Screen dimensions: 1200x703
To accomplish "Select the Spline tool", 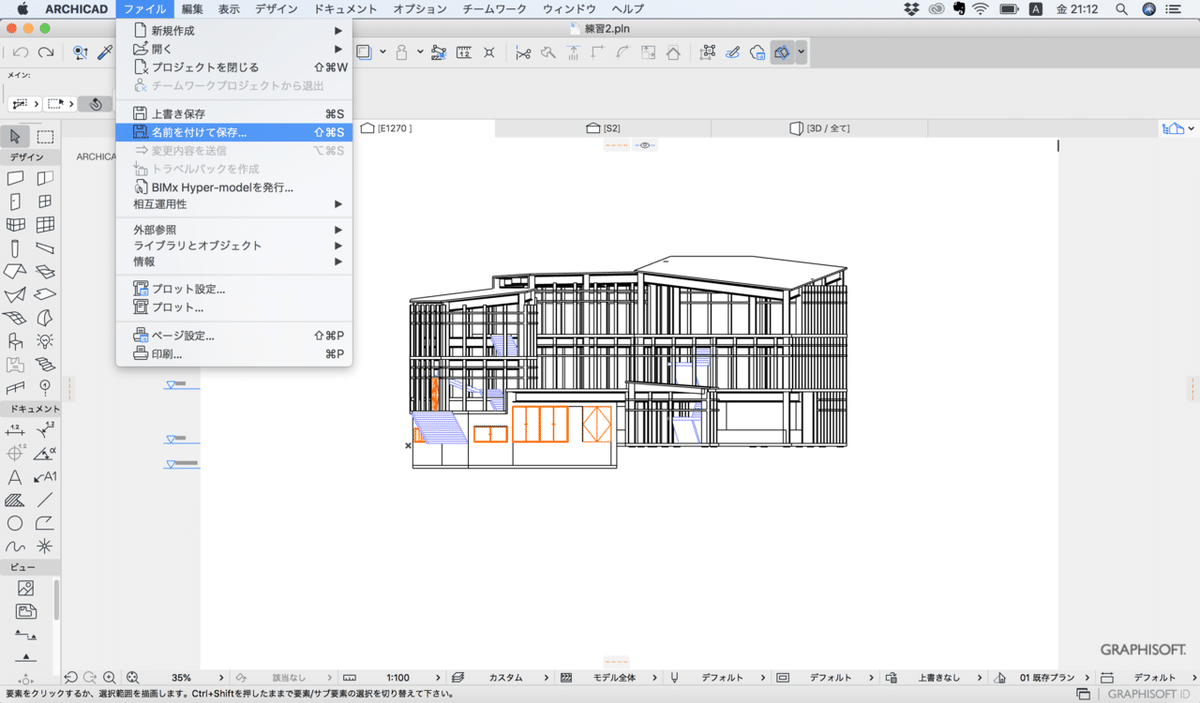I will 15,546.
